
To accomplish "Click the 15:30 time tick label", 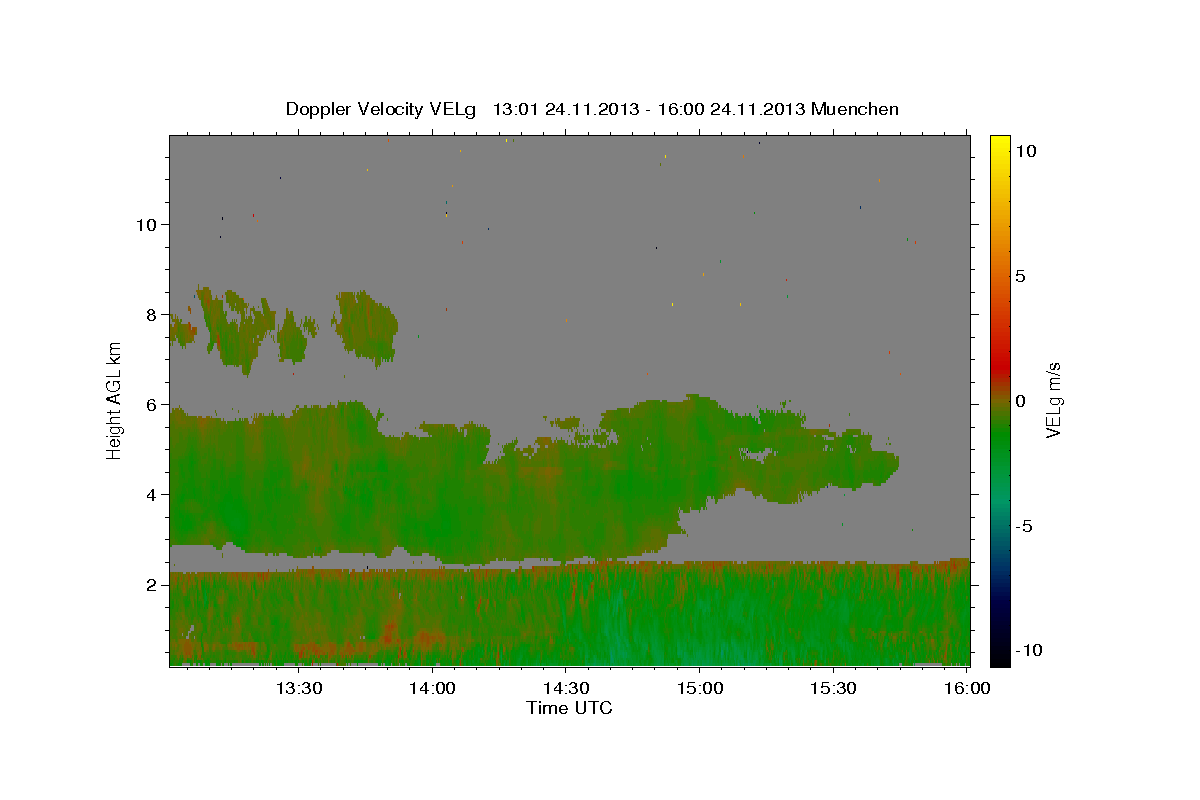I will pos(832,689).
